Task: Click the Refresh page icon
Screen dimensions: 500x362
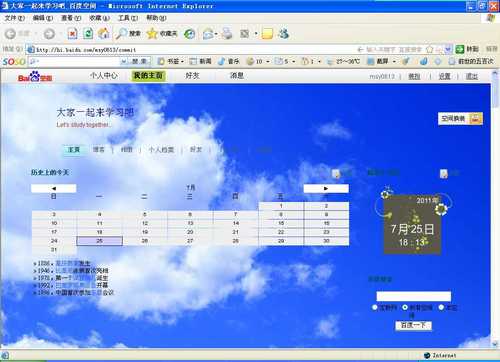Action: tap(88, 33)
